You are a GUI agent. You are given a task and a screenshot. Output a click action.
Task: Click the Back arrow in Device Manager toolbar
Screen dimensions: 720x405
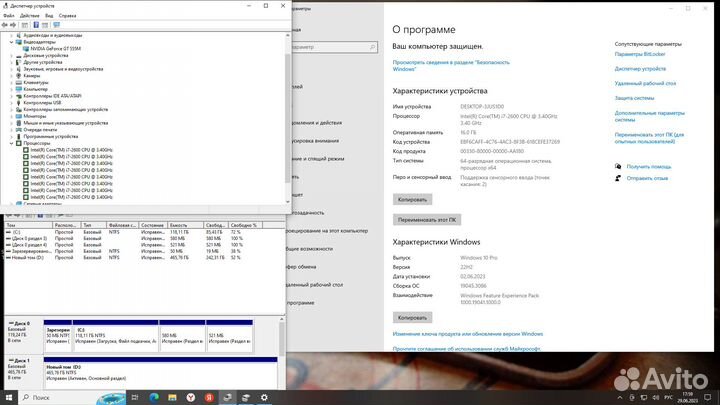pyautogui.click(x=5, y=25)
